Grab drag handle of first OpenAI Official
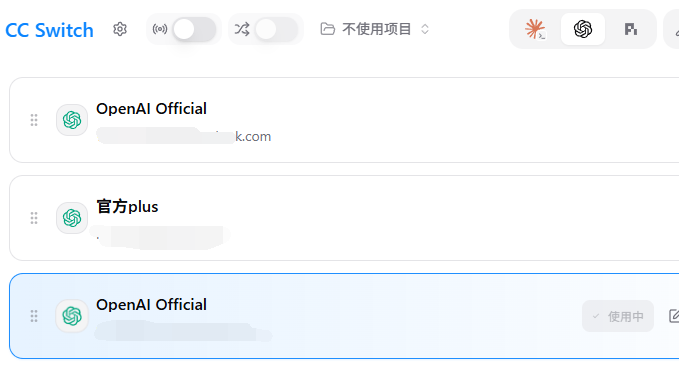The width and height of the screenshot is (679, 366). 34,120
